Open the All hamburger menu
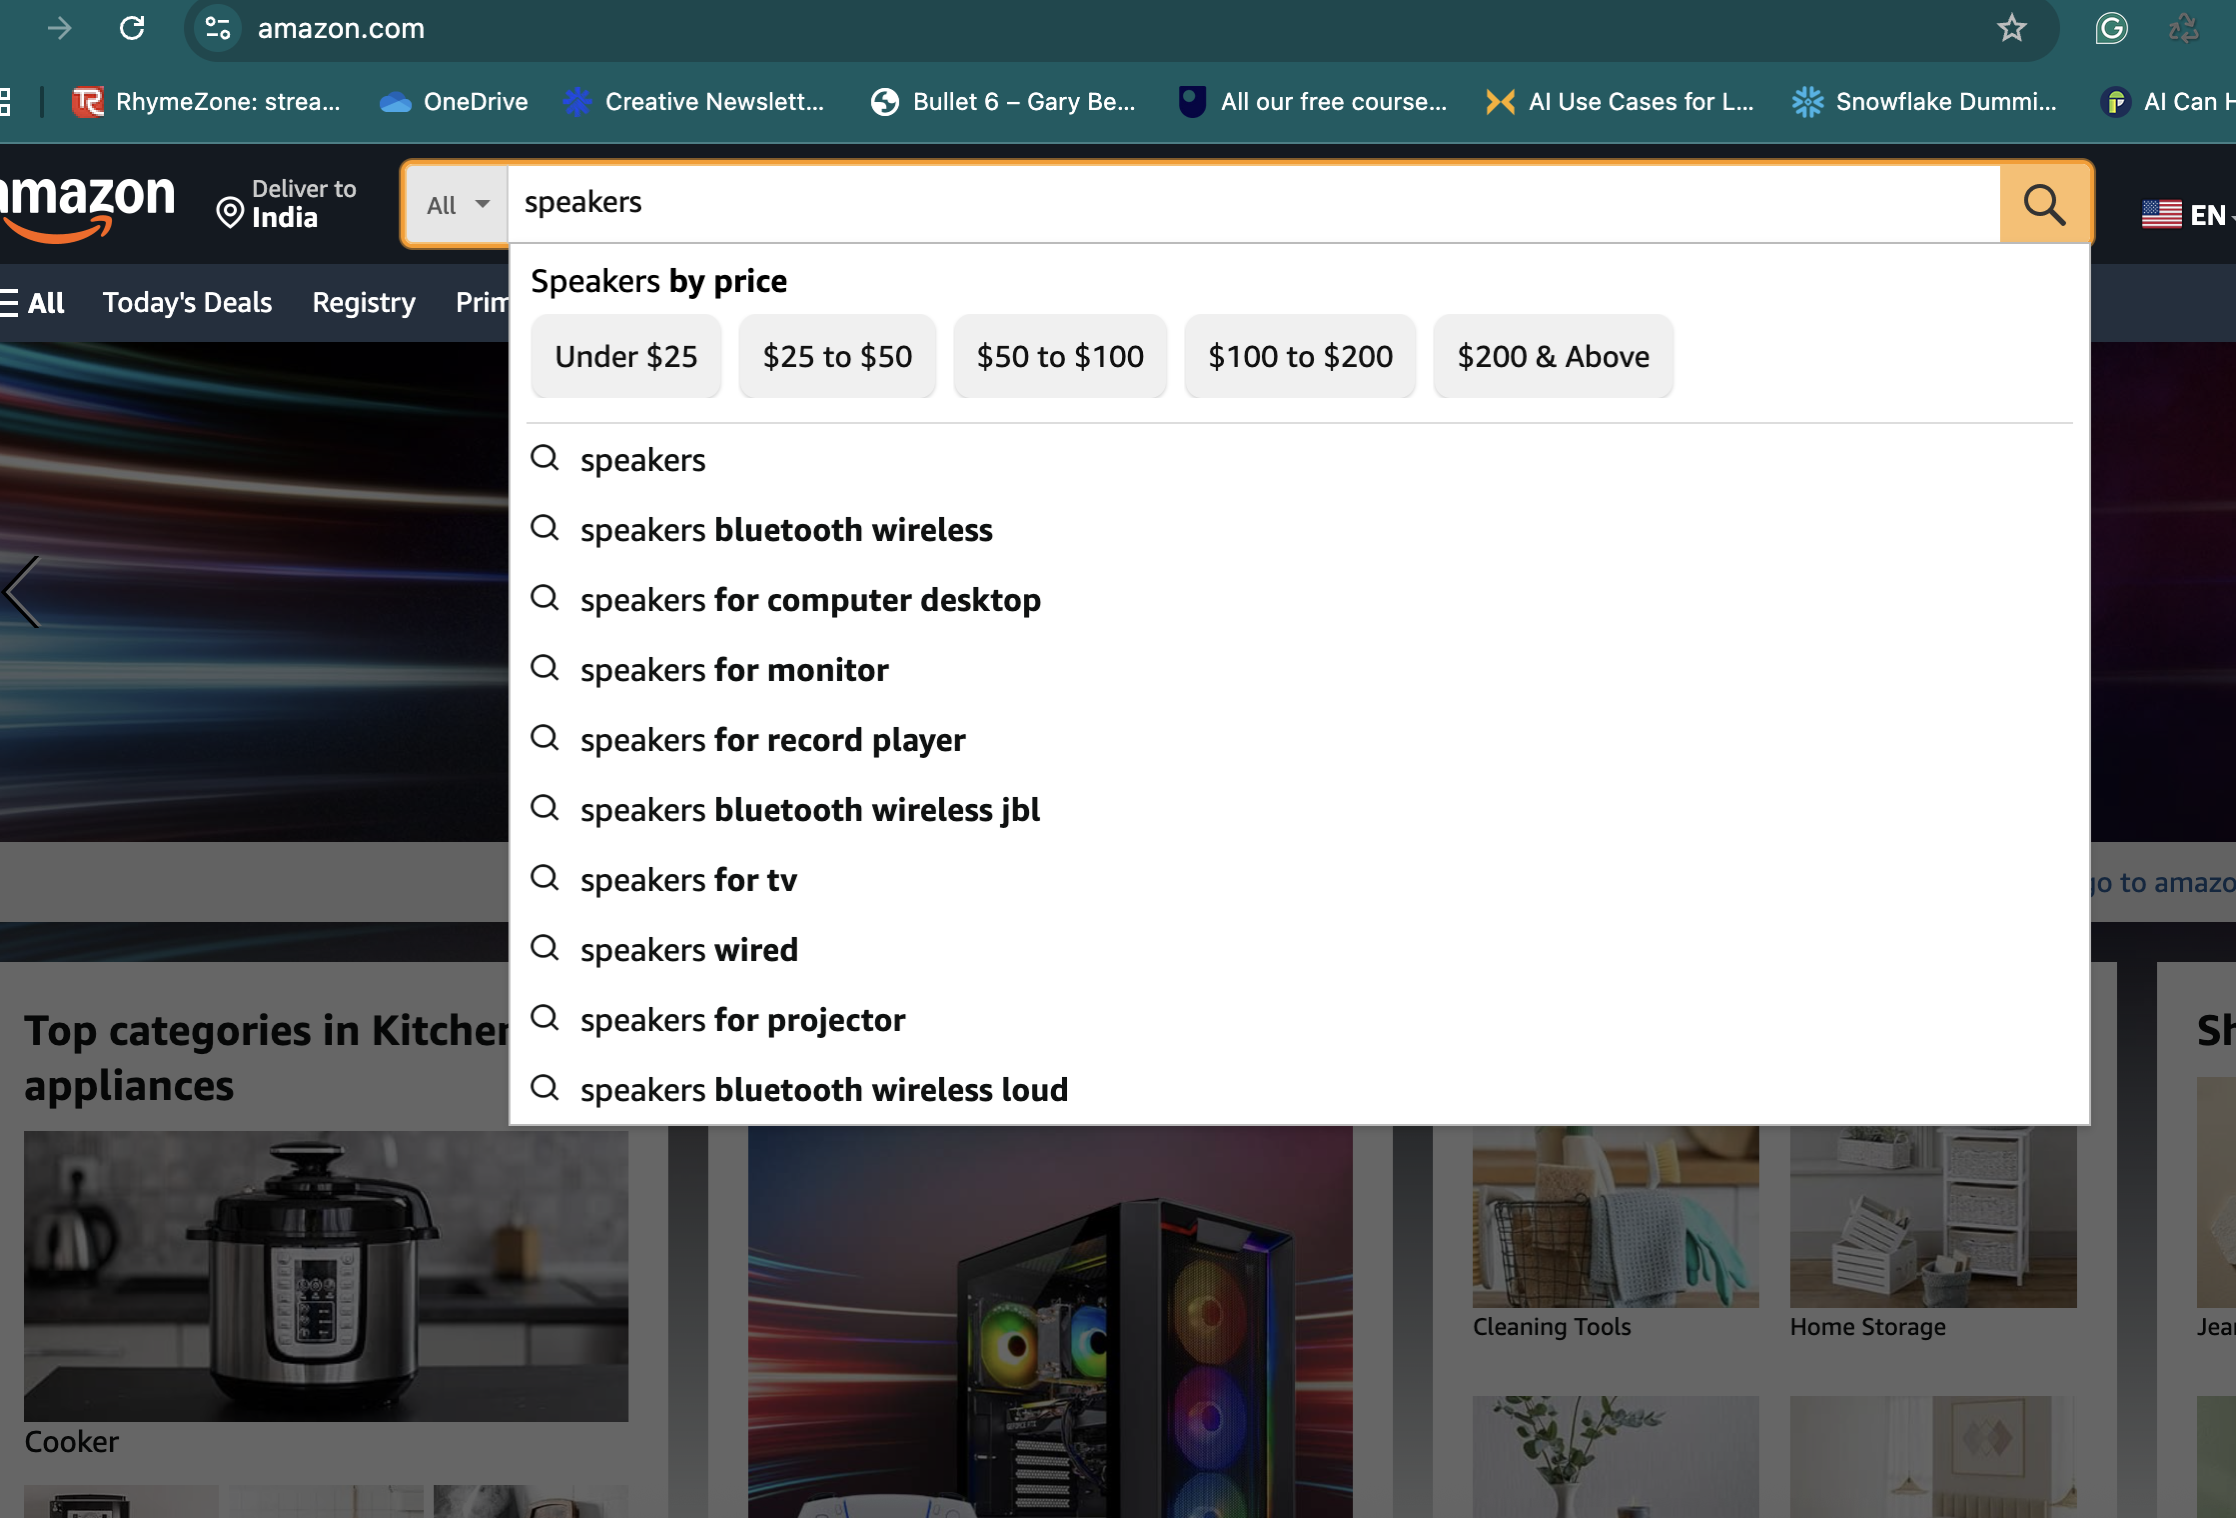 tap(32, 302)
